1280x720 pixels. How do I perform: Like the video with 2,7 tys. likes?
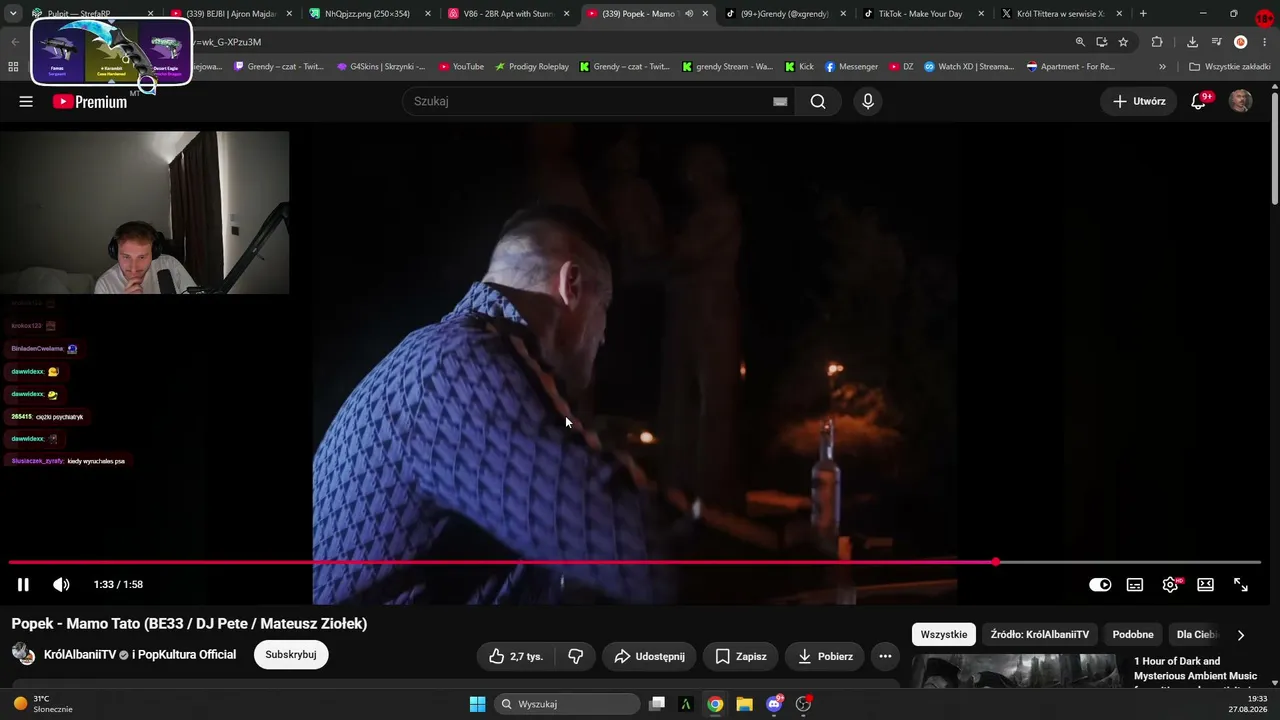516,656
